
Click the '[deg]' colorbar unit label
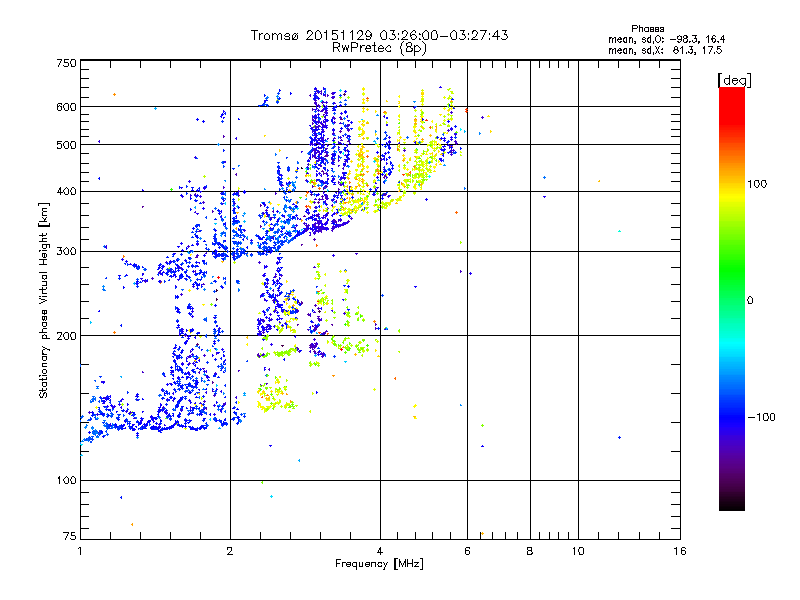click(x=734, y=80)
